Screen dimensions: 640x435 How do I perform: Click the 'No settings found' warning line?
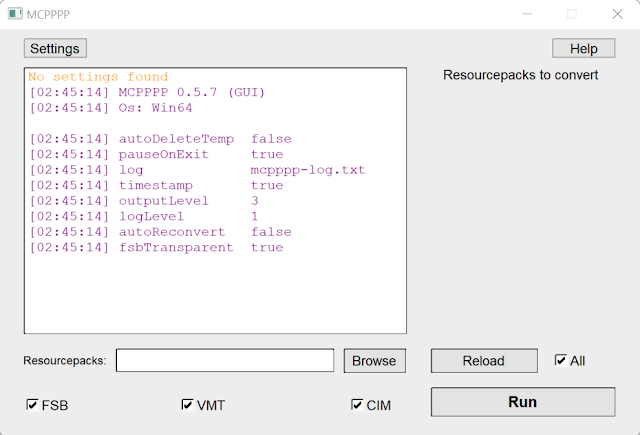pyautogui.click(x=98, y=77)
